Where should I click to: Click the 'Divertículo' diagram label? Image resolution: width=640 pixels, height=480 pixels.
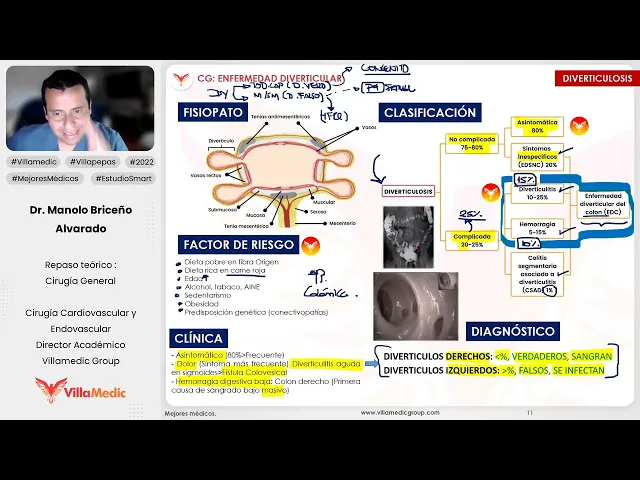click(x=221, y=141)
